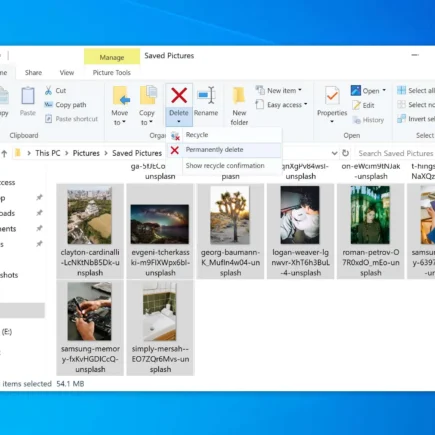Viewport: 435px width, 435px height.
Task: Click the georg-baumann-K_MufIn4w04-unsplash file name
Action: [230, 263]
